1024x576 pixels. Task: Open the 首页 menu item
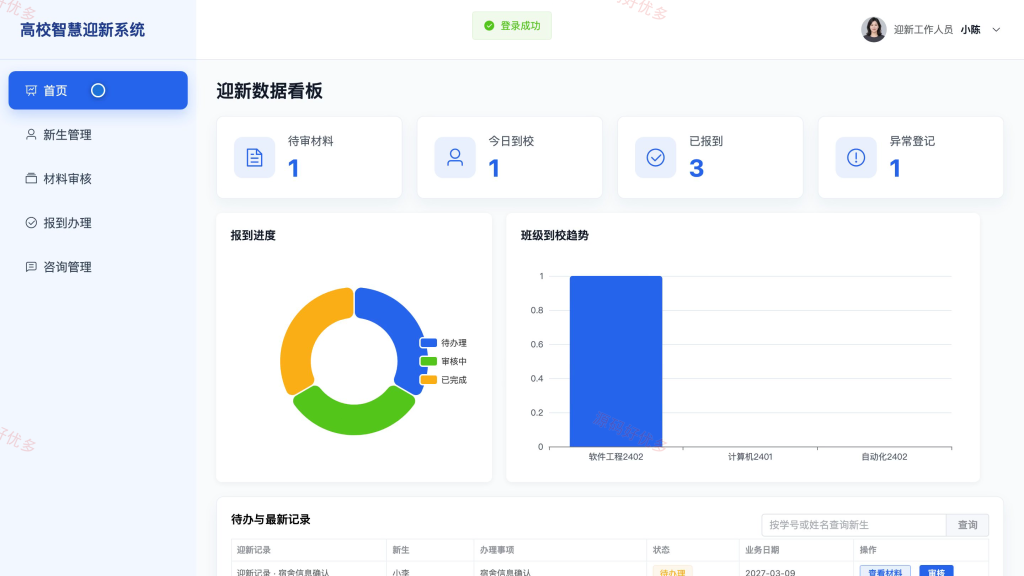tap(98, 90)
